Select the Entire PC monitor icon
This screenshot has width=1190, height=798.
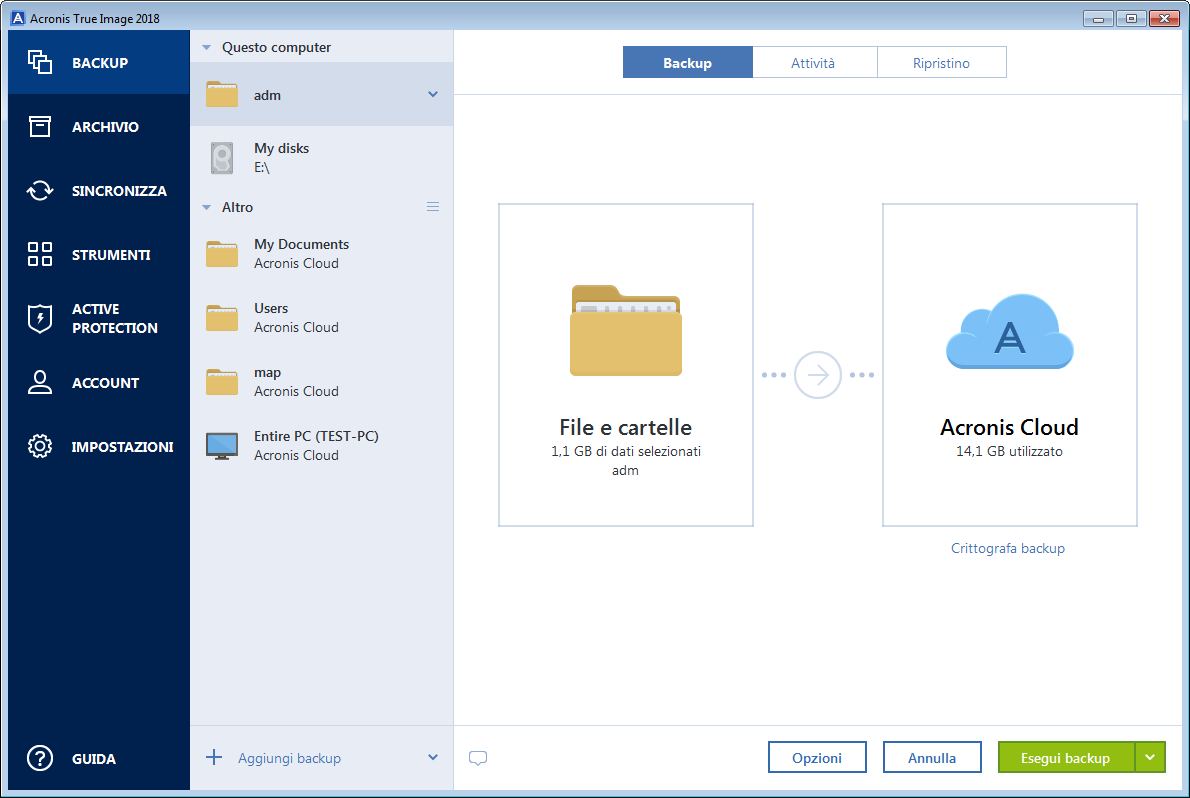[222, 446]
